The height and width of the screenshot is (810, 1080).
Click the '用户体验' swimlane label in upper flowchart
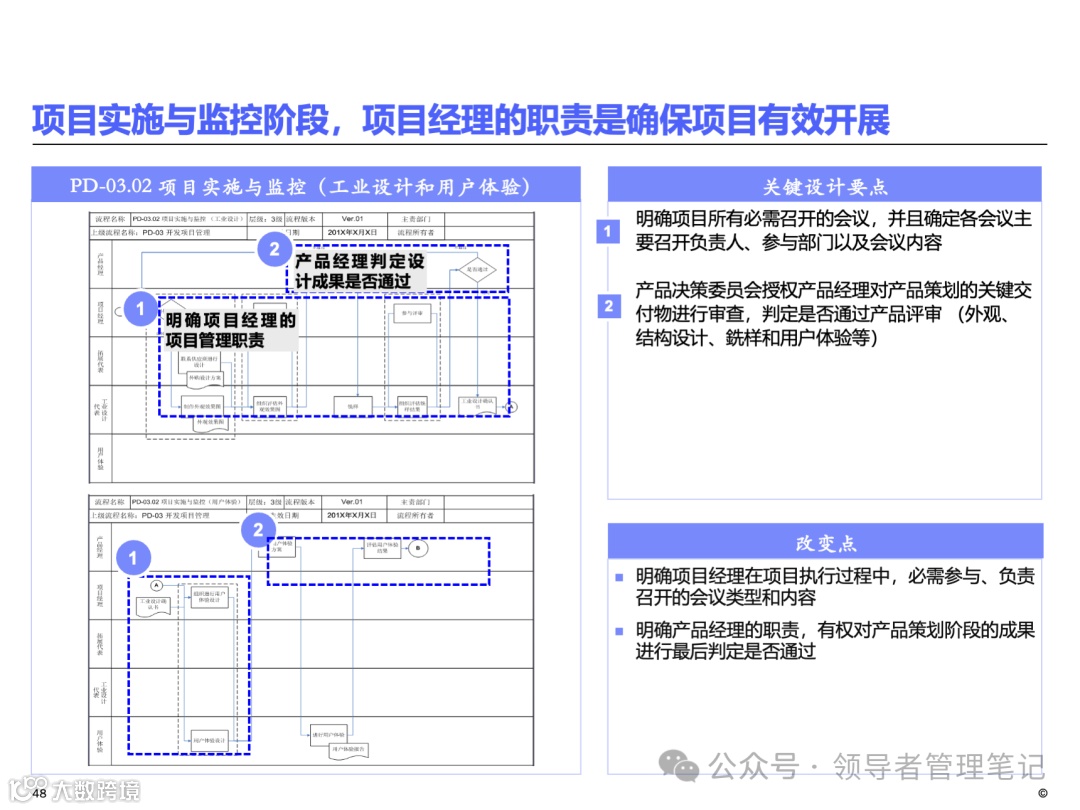[x=101, y=459]
